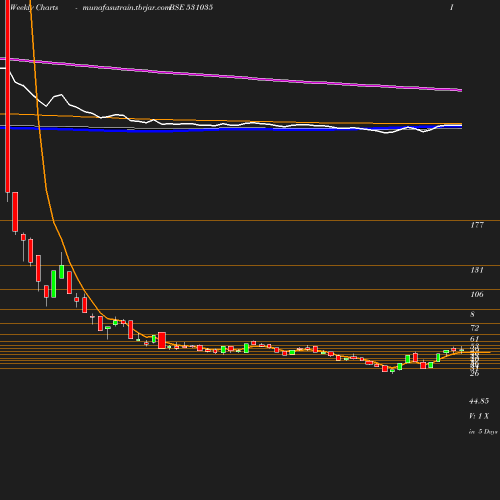
Task: Click the 'BSE 531035' symbol label
Action: (x=191, y=7)
